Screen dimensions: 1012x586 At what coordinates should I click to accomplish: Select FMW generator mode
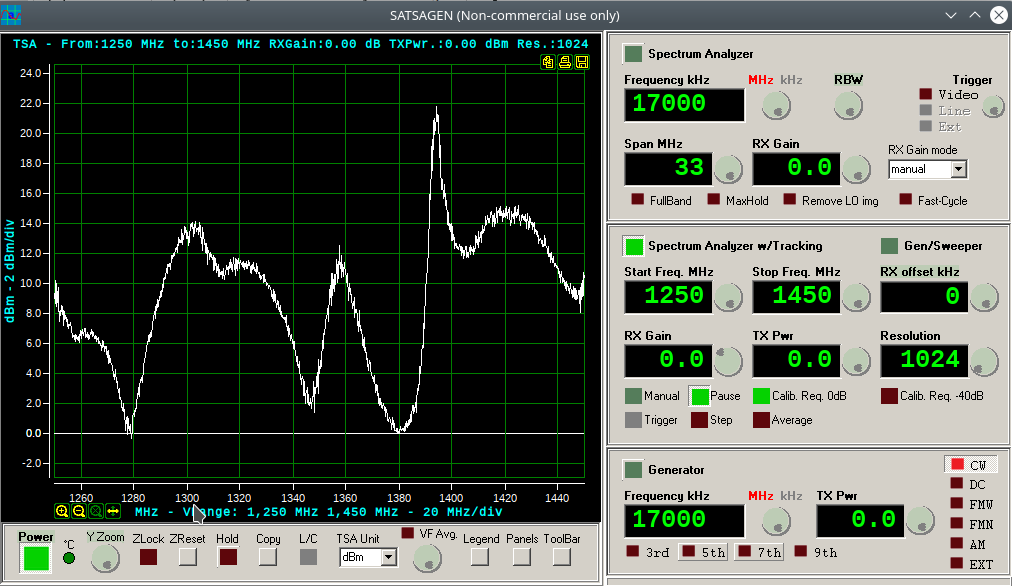pyautogui.click(x=957, y=504)
